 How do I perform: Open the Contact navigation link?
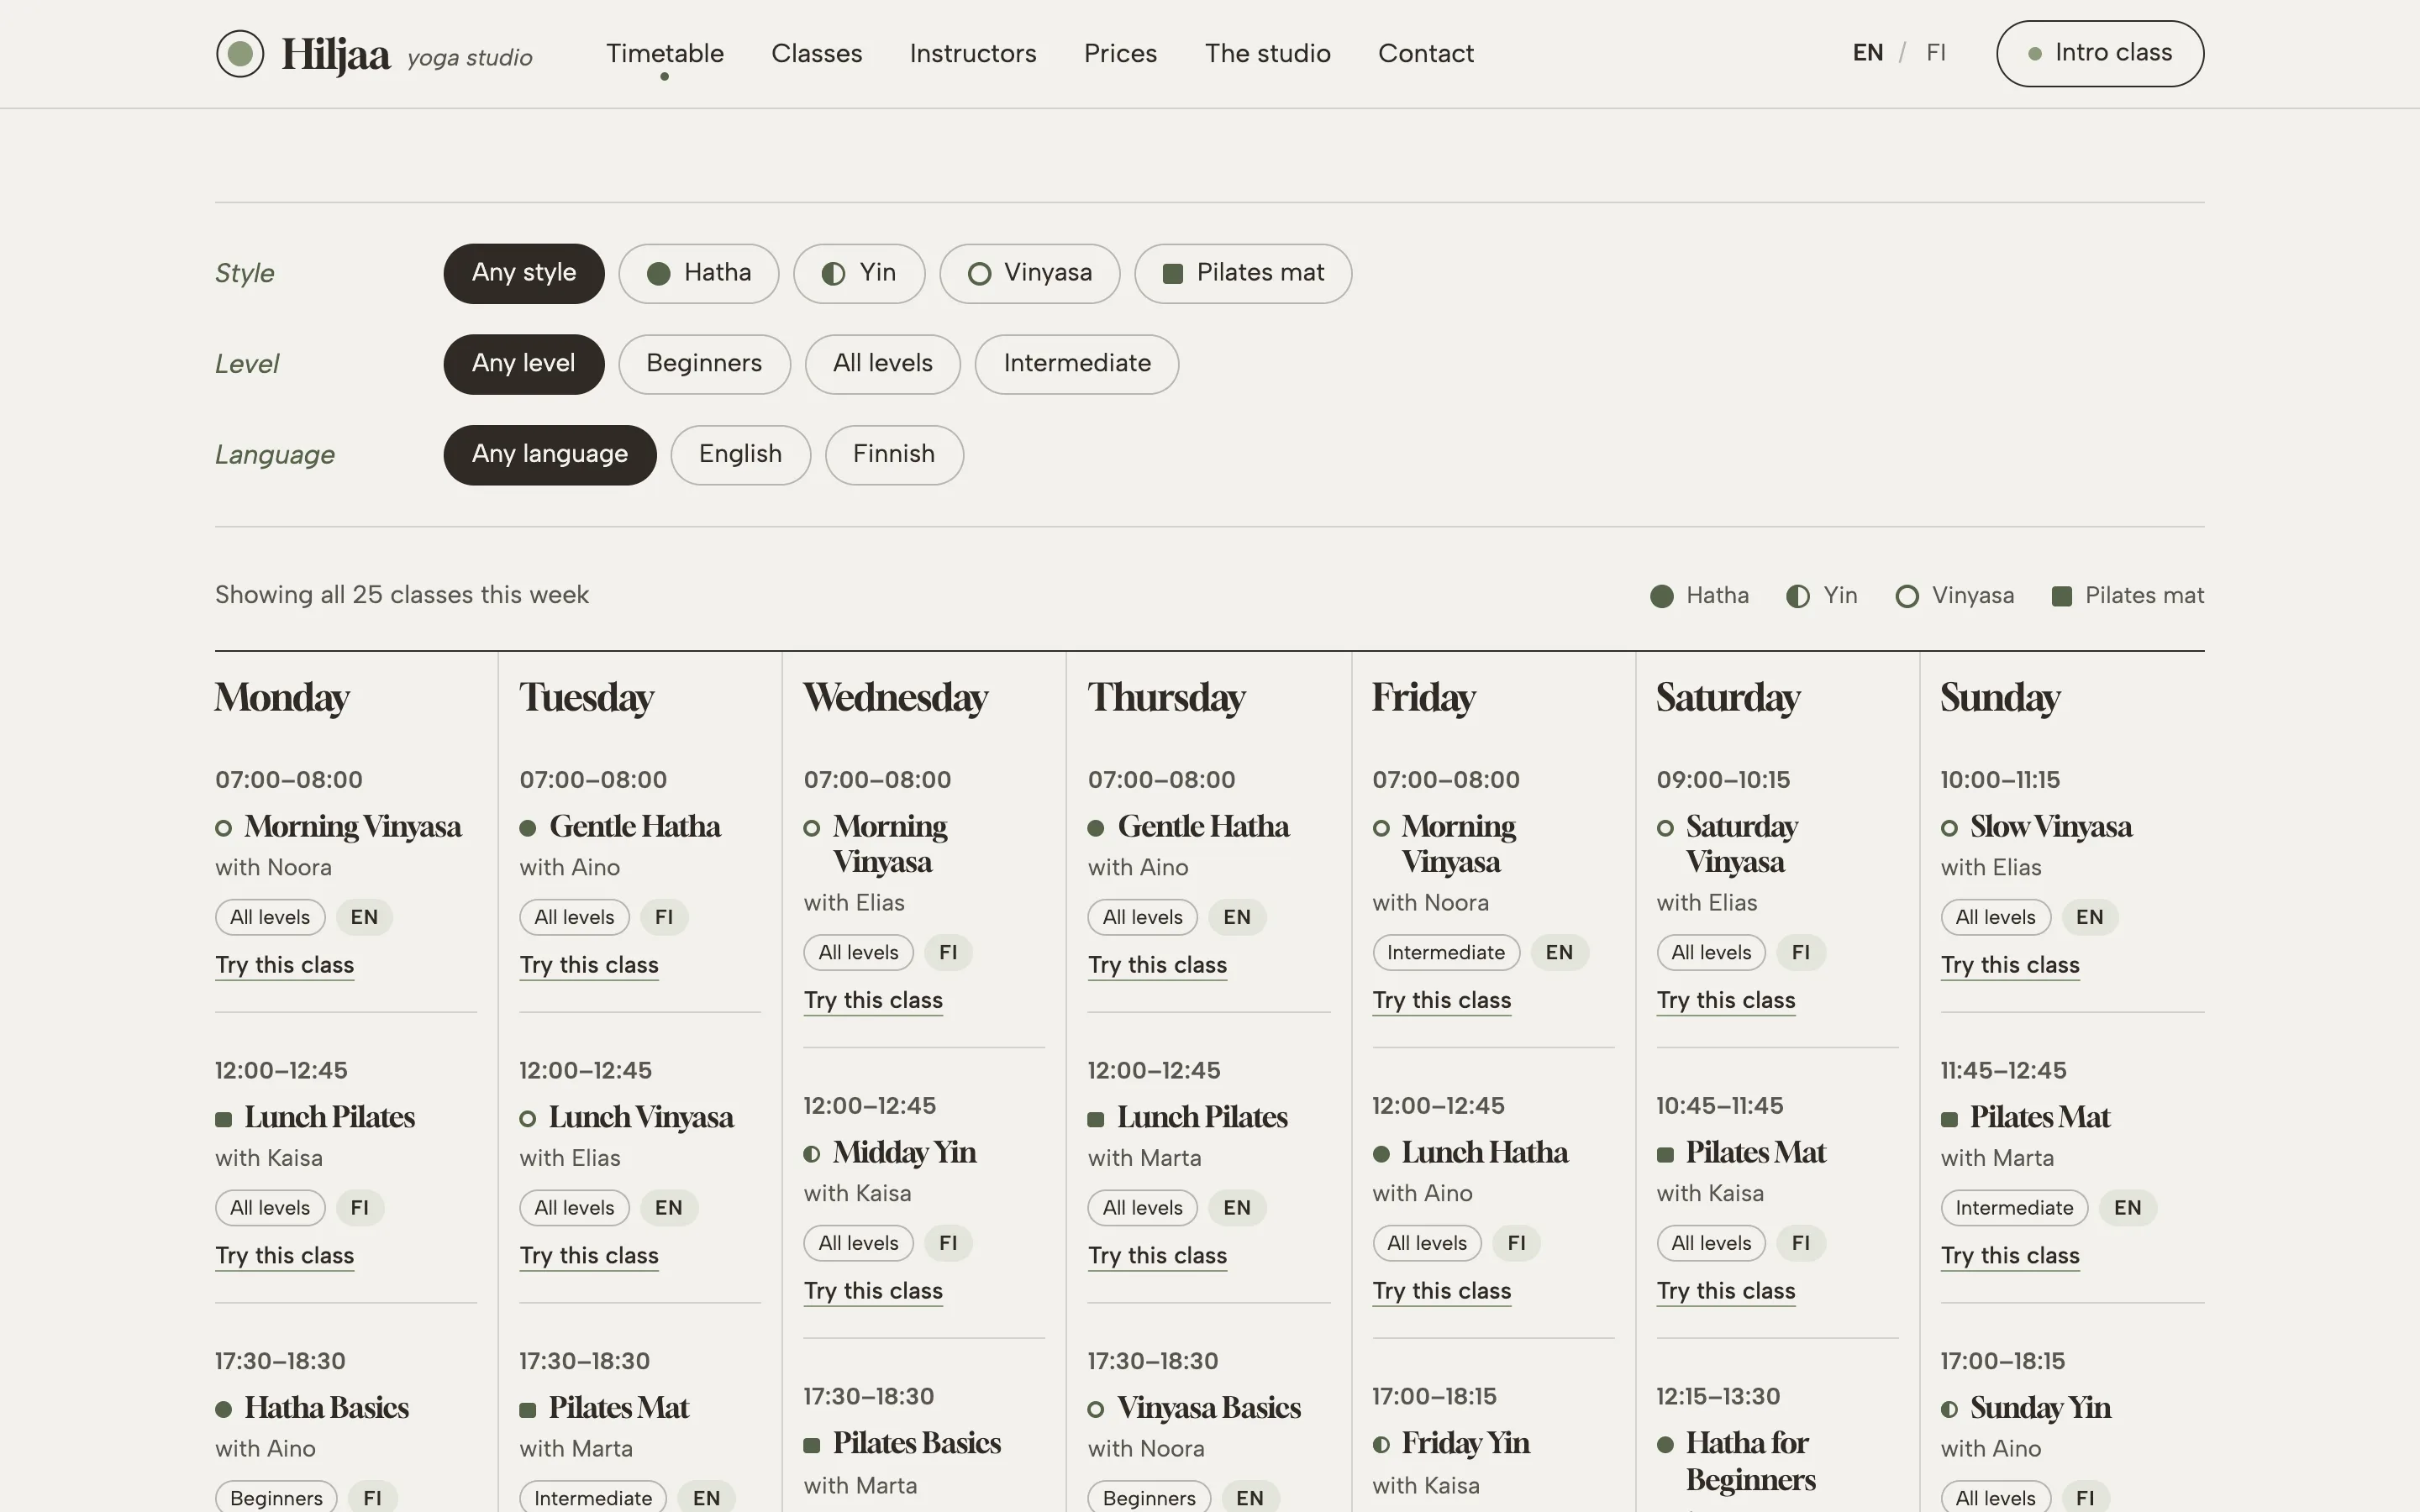1426,54
